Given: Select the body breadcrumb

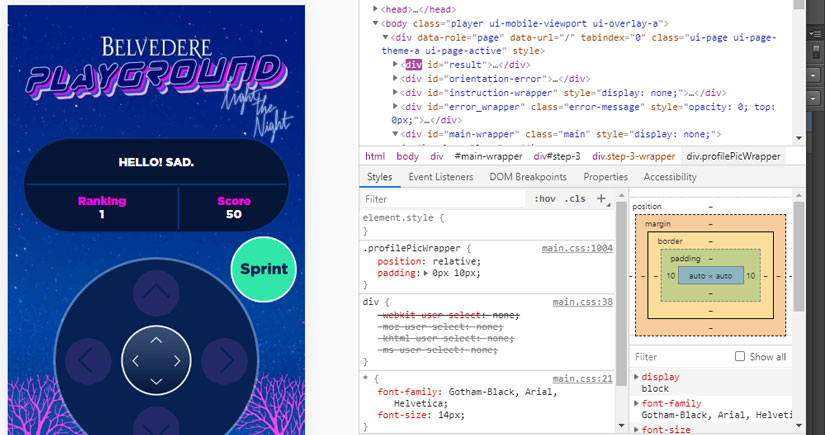Looking at the screenshot, I should coord(408,156).
